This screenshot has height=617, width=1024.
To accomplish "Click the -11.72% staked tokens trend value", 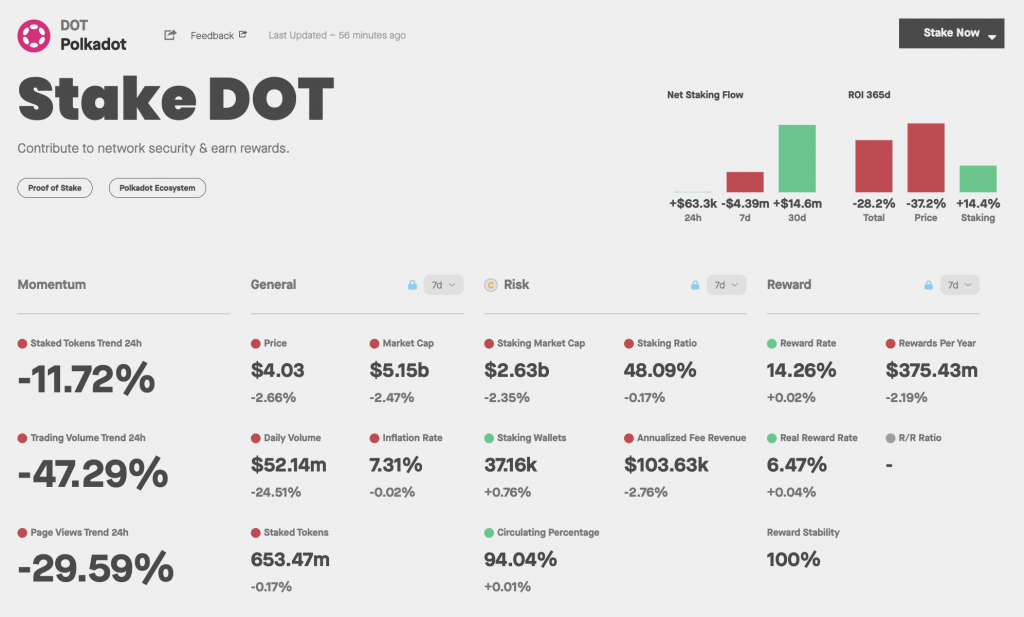I will pos(86,379).
